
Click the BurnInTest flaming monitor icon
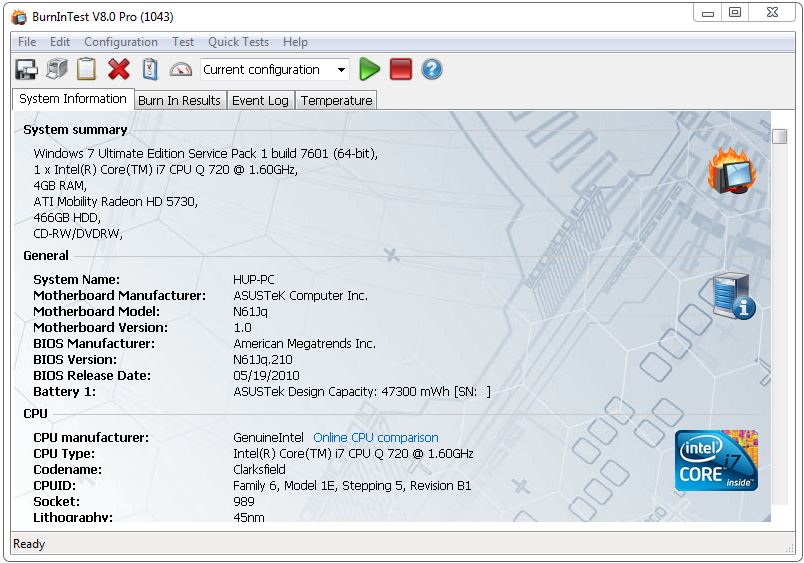[x=732, y=170]
